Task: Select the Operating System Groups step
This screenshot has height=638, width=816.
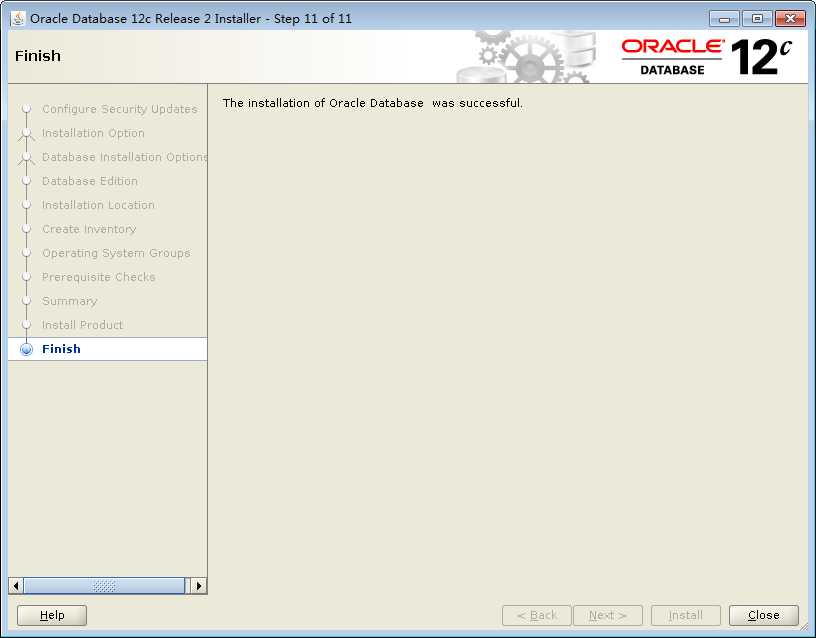Action: point(116,252)
